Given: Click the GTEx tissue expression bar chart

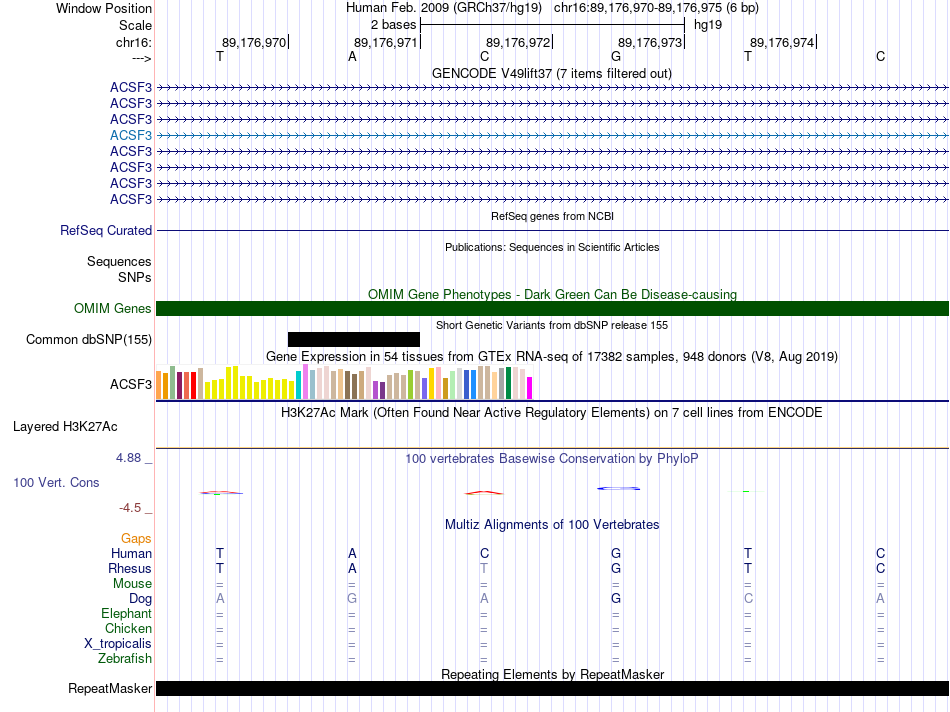Looking at the screenshot, I should coord(344,382).
